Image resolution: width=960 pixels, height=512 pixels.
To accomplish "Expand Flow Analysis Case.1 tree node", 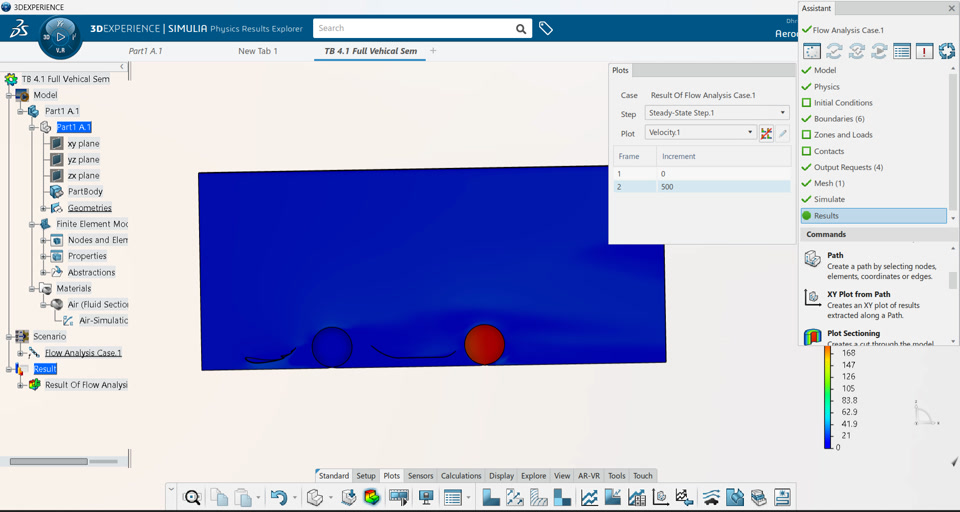I will 21,353.
